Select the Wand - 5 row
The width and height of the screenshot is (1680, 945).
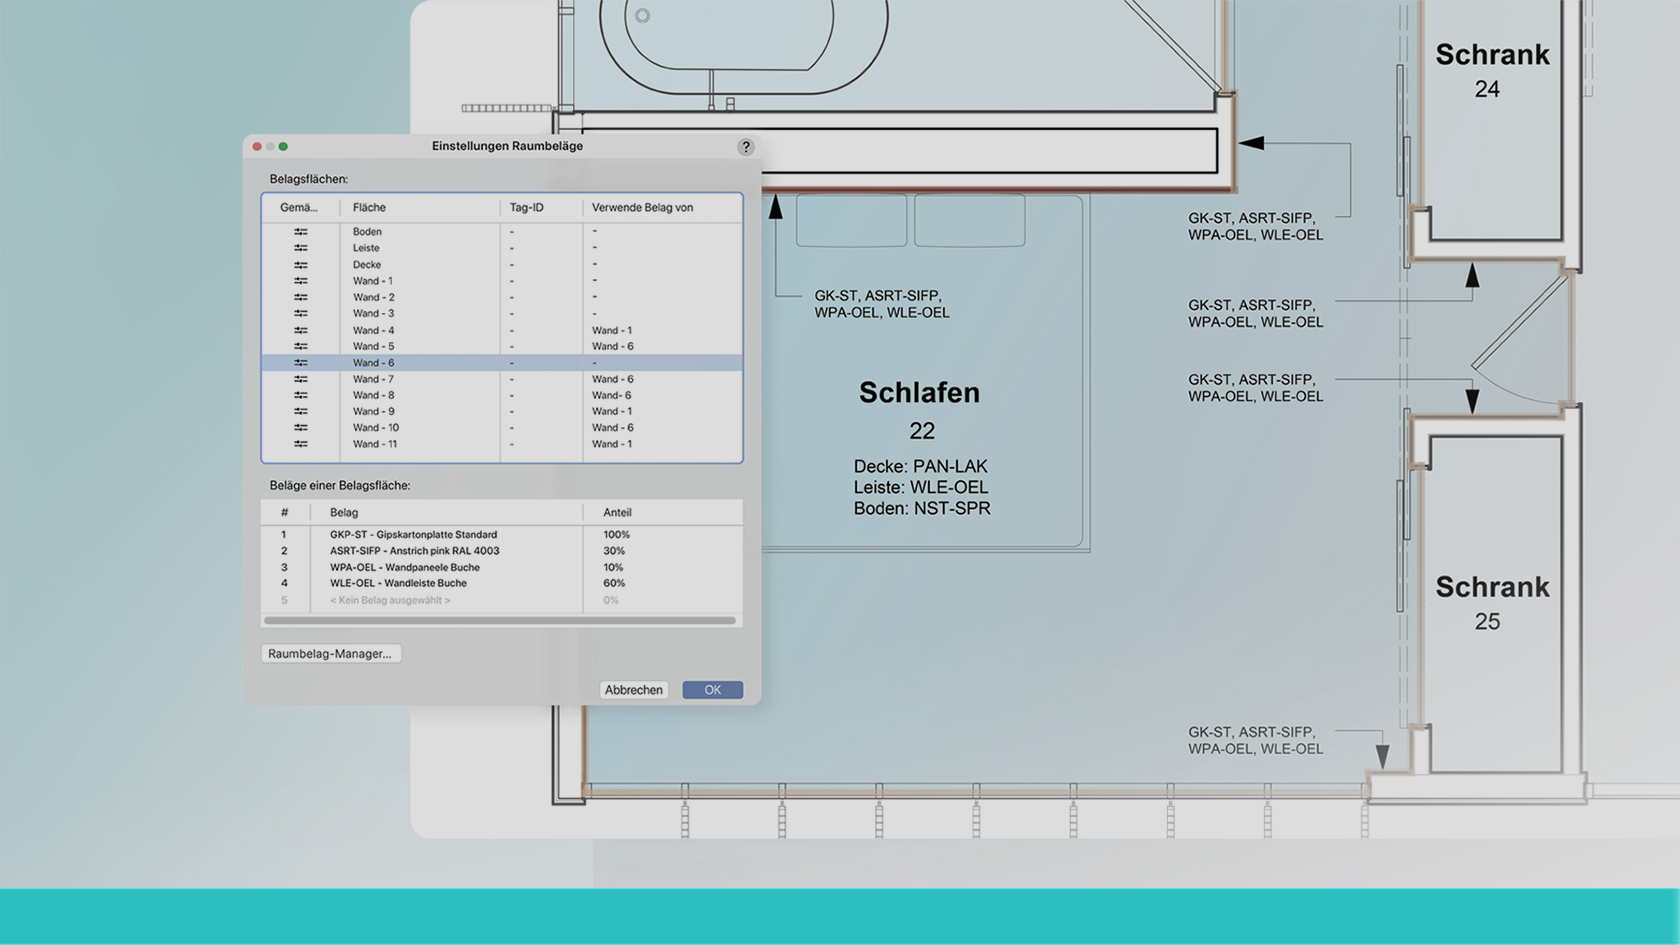click(x=502, y=346)
